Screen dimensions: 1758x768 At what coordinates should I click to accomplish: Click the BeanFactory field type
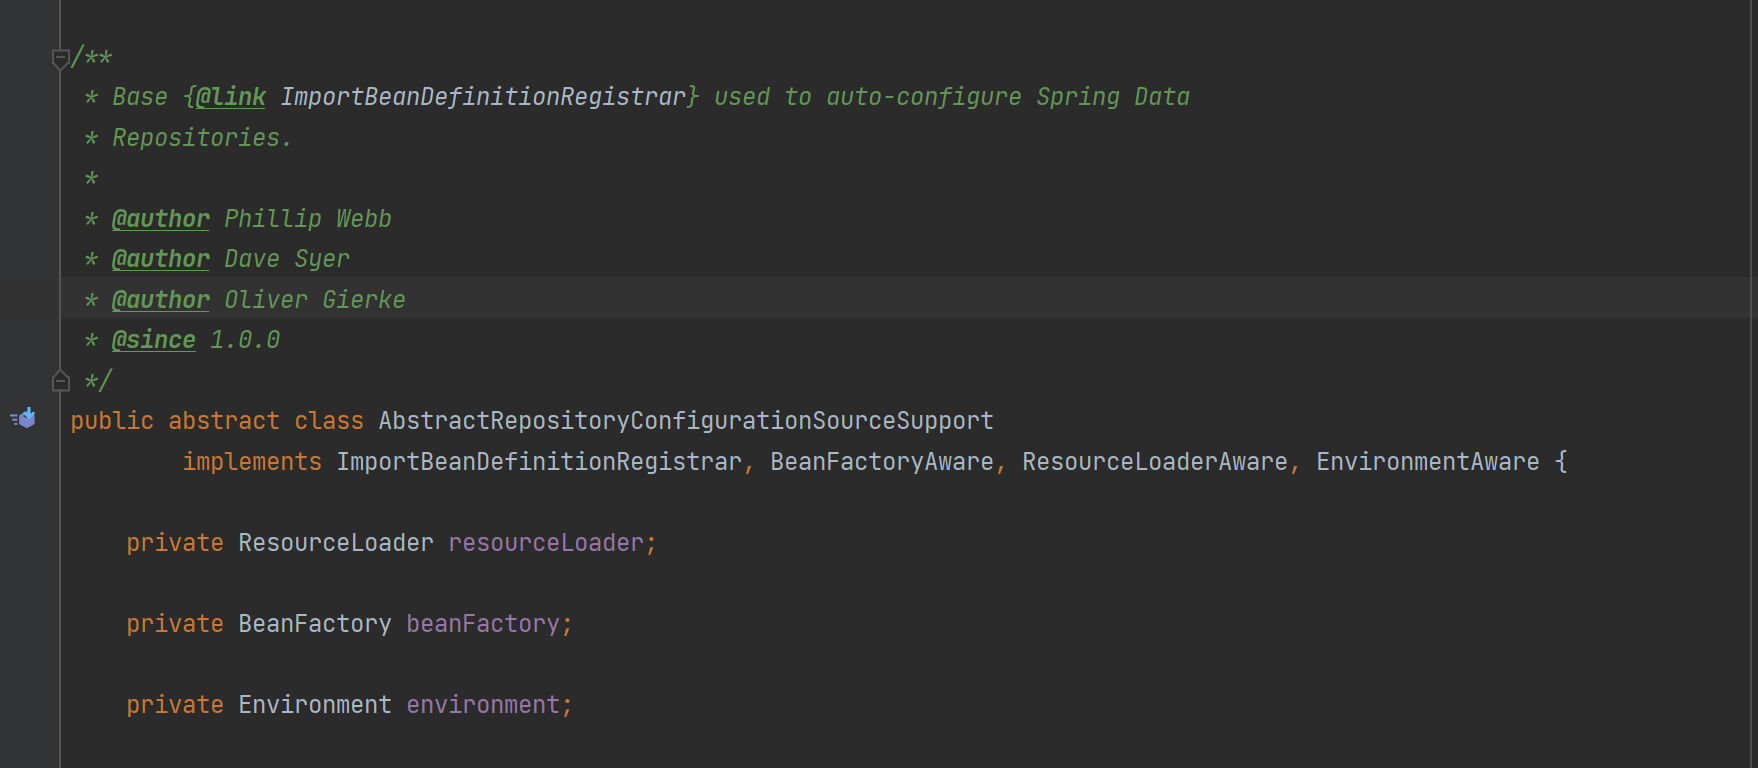pyautogui.click(x=315, y=624)
